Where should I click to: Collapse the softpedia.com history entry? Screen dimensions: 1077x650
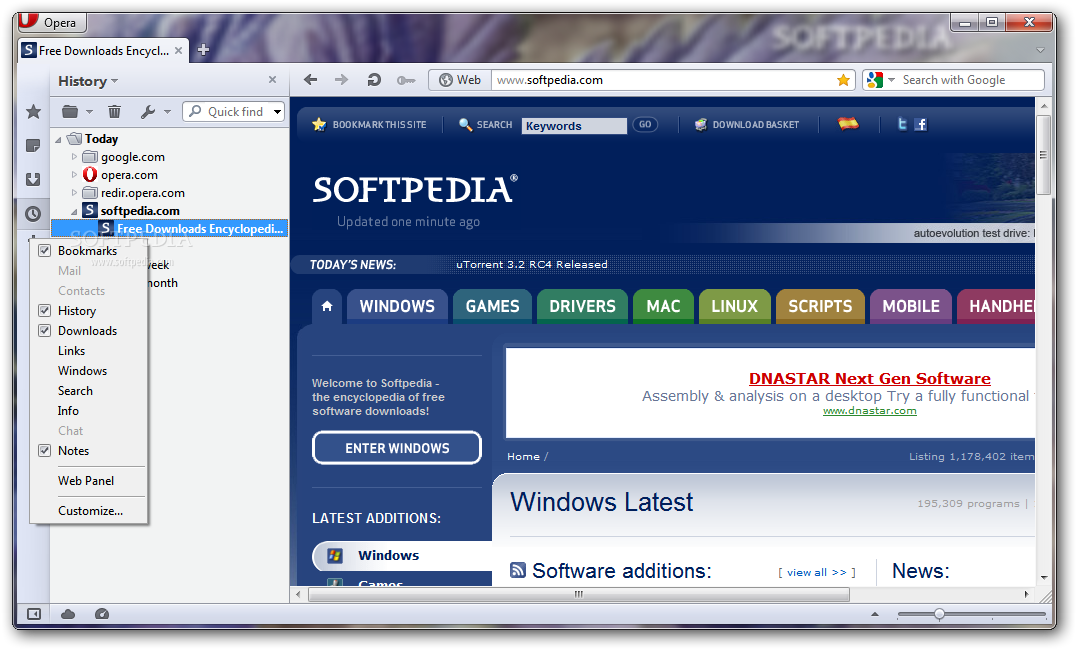(74, 212)
